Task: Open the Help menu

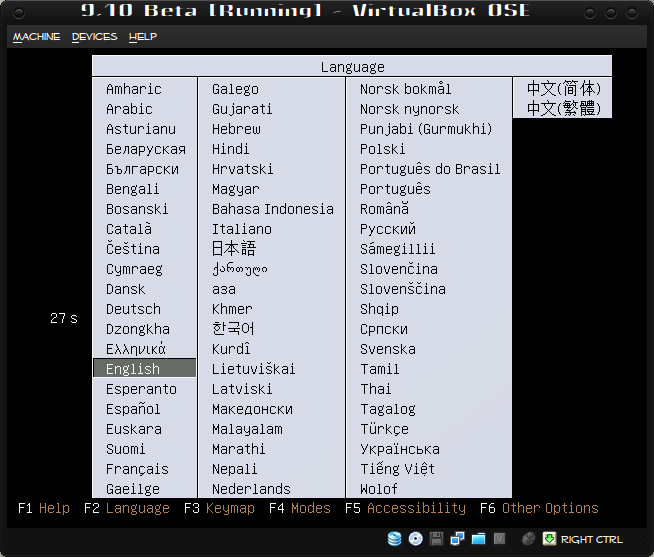Action: [143, 37]
